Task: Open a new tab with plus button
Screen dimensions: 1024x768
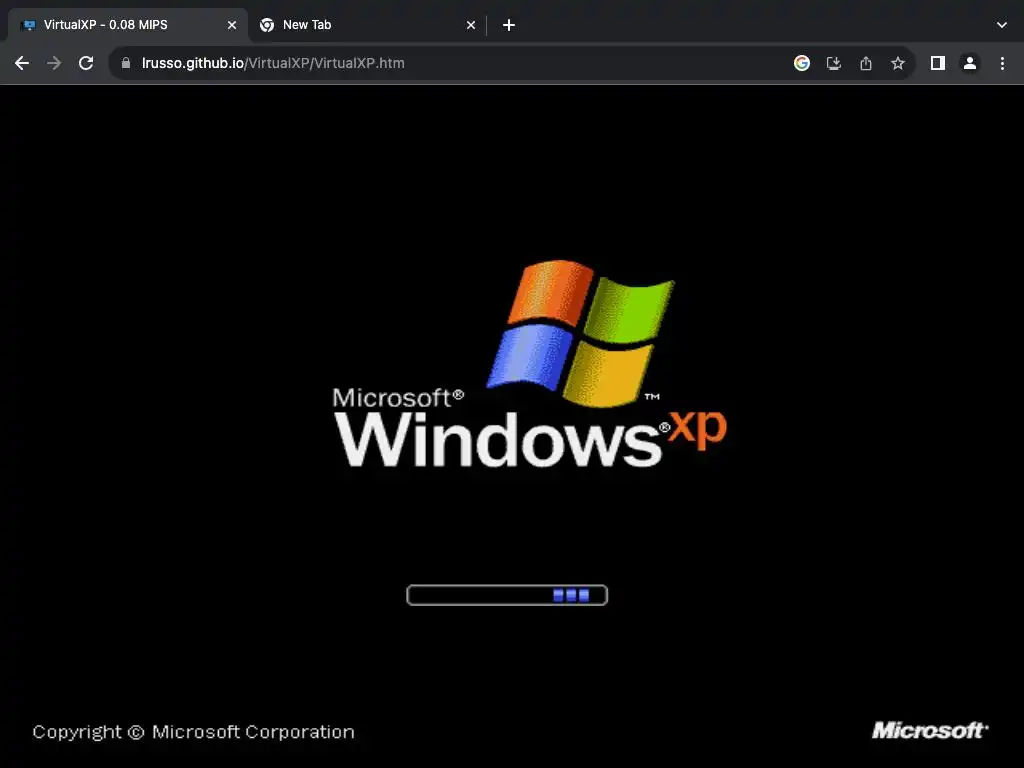Action: (x=509, y=25)
